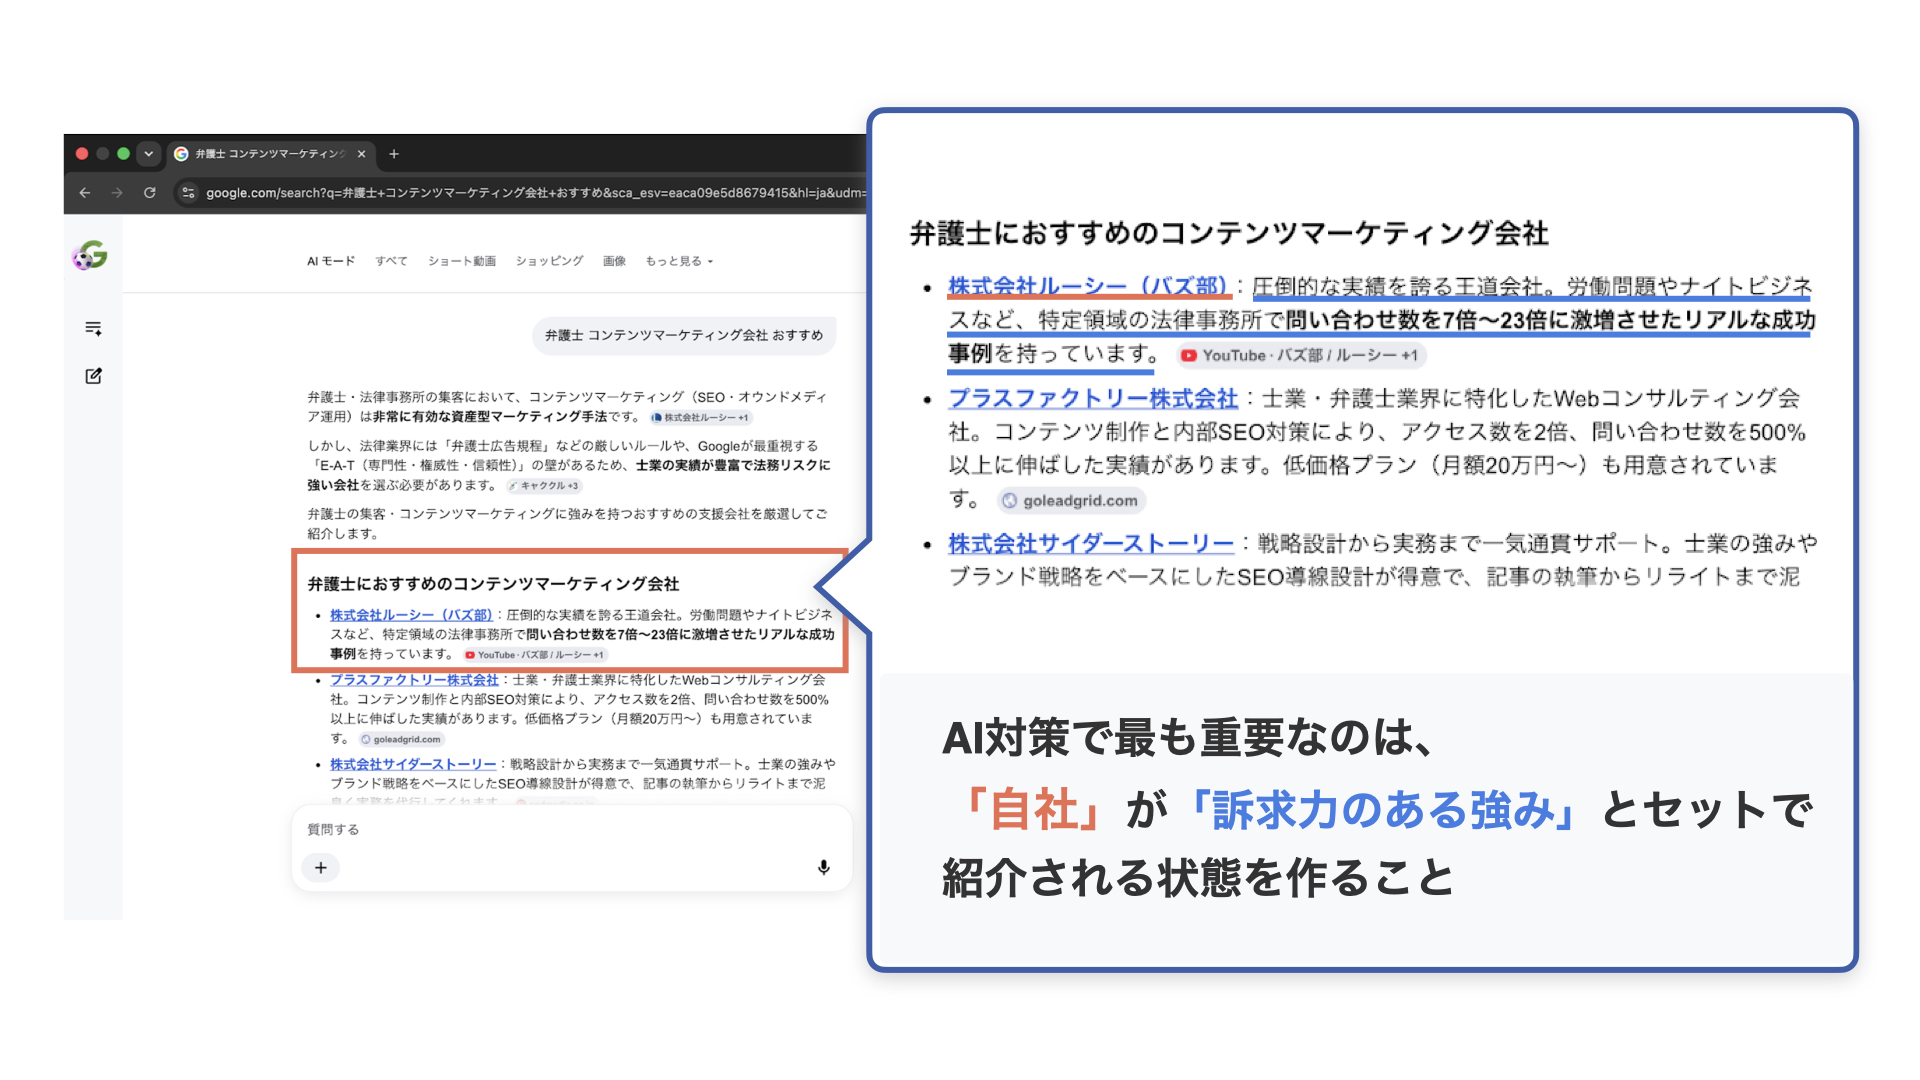The width and height of the screenshot is (1920, 1080).
Task: Open the キャククル+3 source chip
Action: tap(544, 486)
